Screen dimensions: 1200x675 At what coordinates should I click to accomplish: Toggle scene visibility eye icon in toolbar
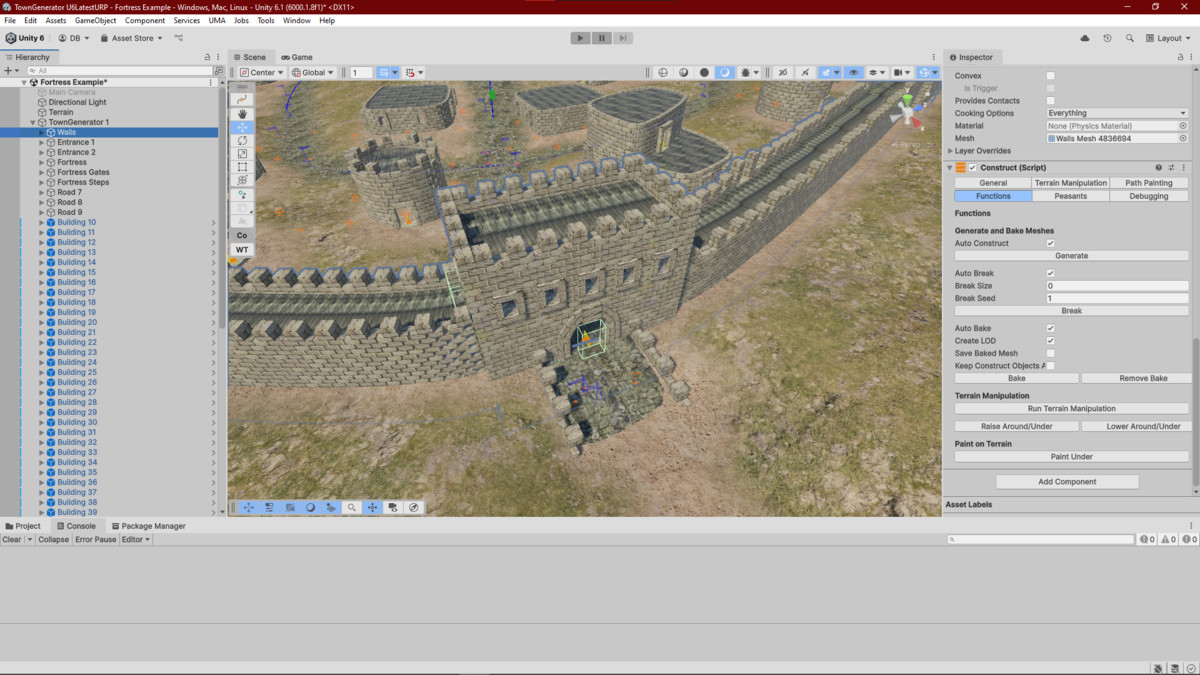[853, 72]
